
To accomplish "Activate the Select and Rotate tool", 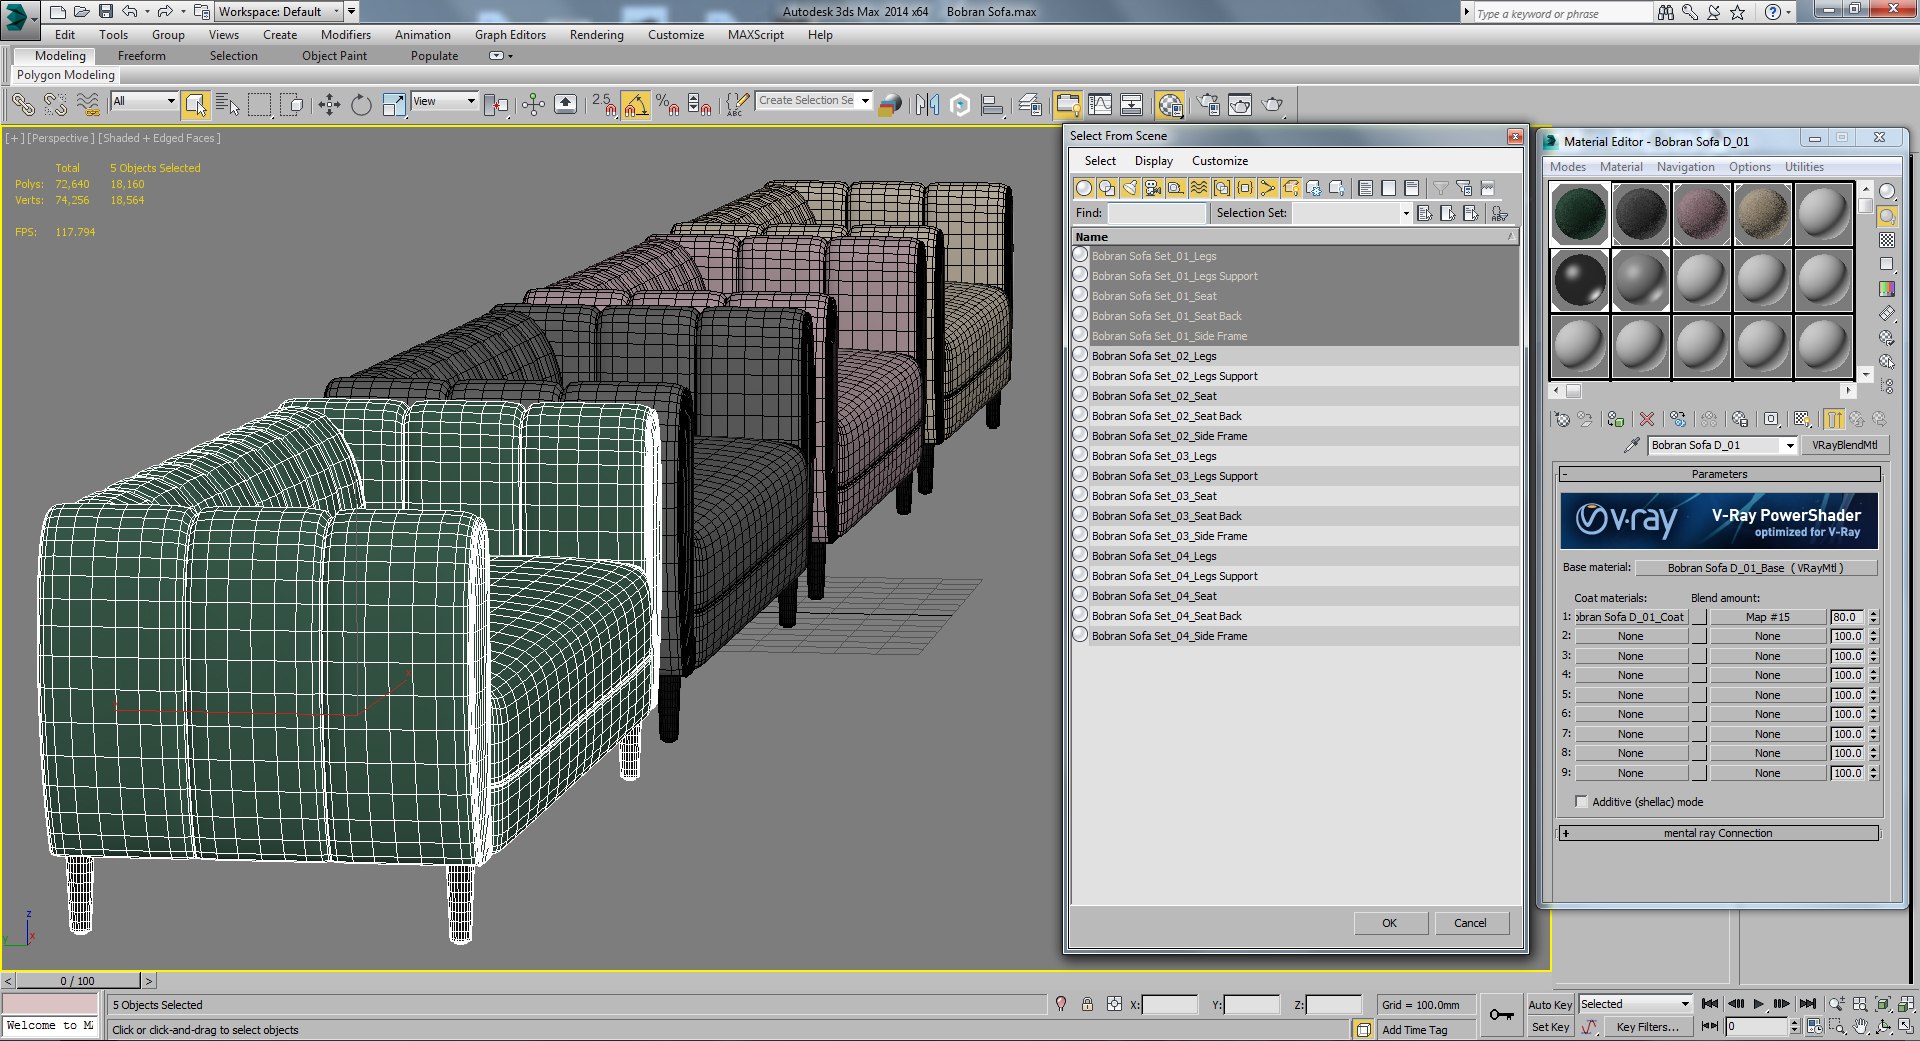I will point(361,104).
